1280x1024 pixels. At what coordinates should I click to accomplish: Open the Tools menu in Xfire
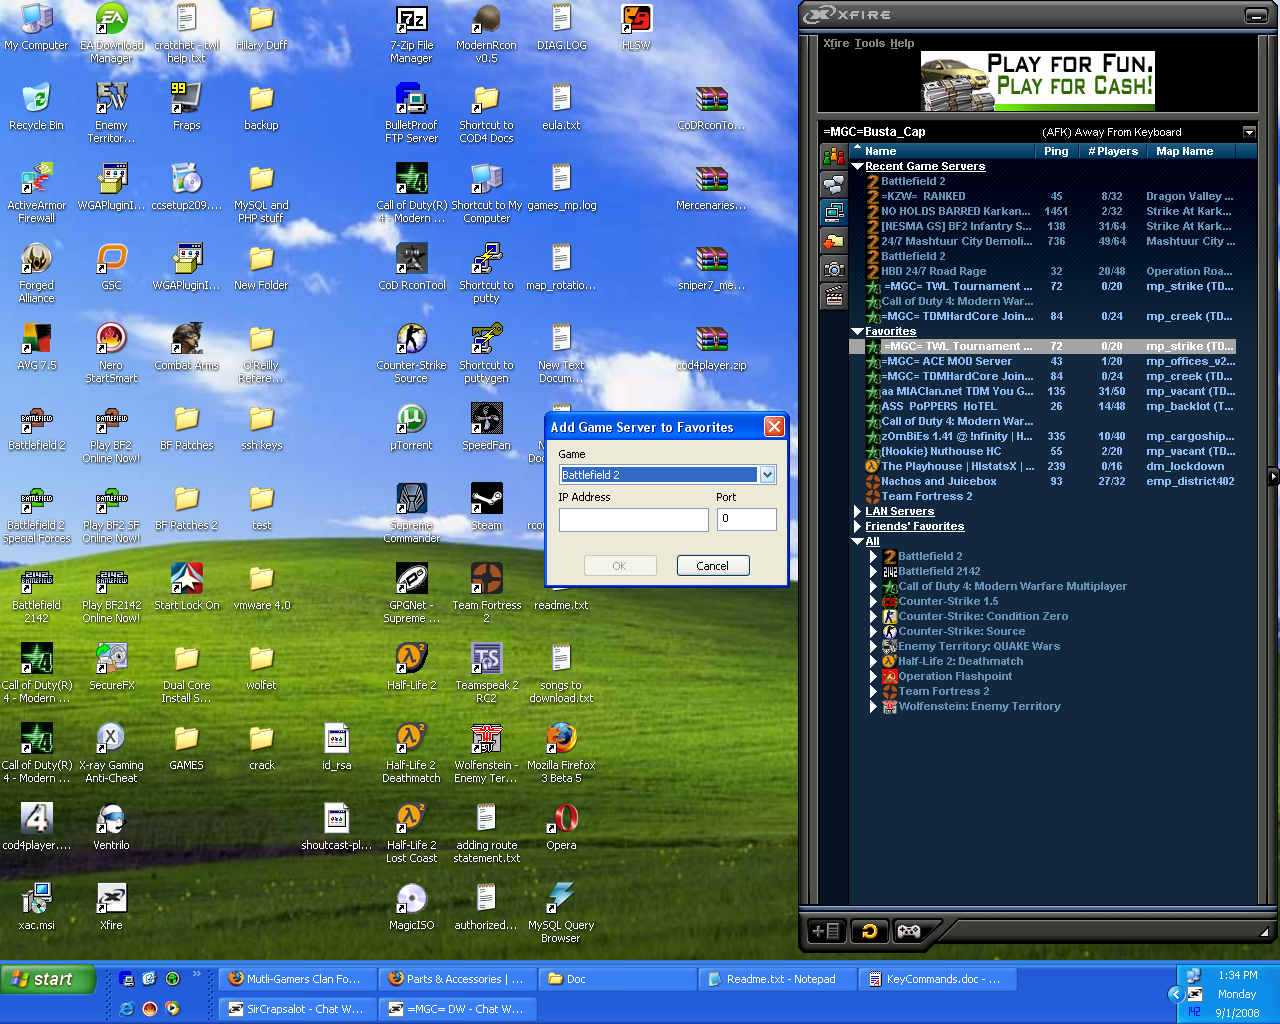pyautogui.click(x=870, y=43)
